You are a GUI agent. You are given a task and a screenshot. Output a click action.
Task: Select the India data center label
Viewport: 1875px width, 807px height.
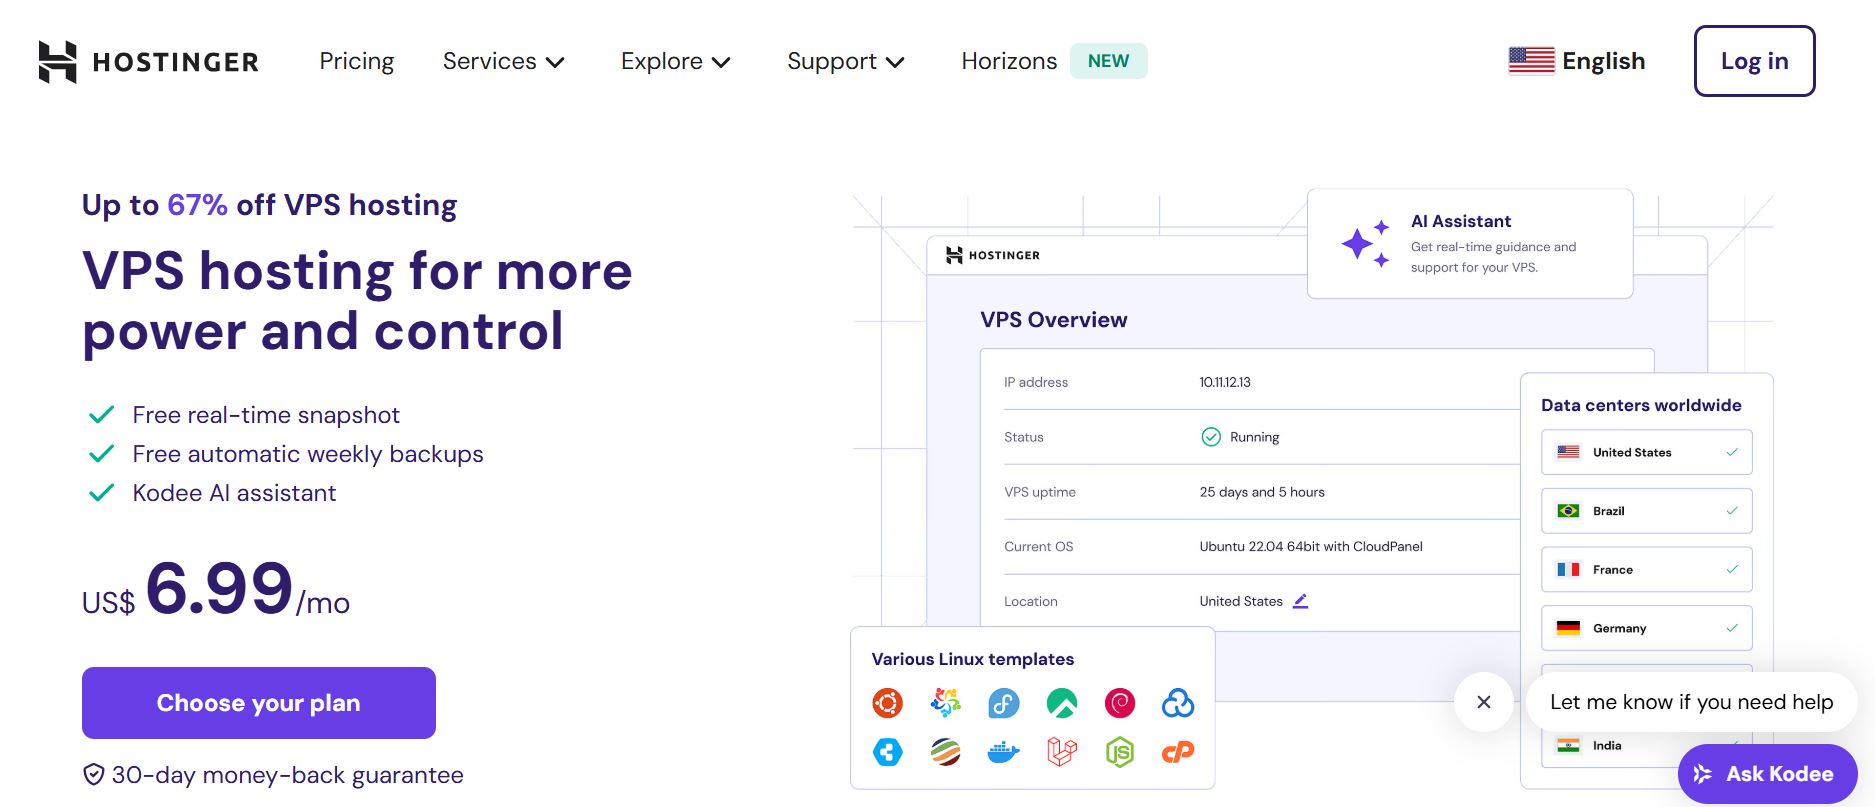[x=1607, y=745]
